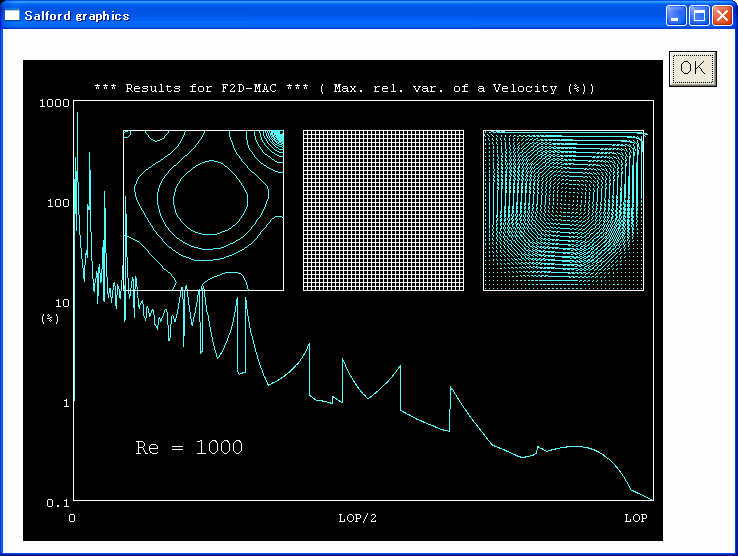
Task: Click the OK button
Action: [693, 69]
